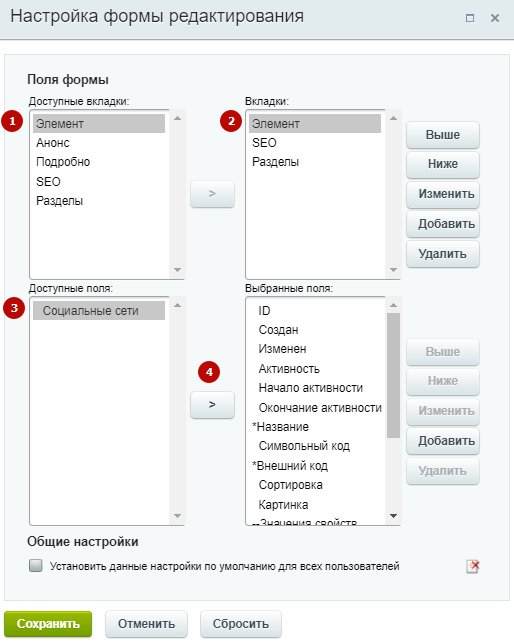
Task: Click the scrollbar thumb in selected fields list
Action: (x=393, y=375)
